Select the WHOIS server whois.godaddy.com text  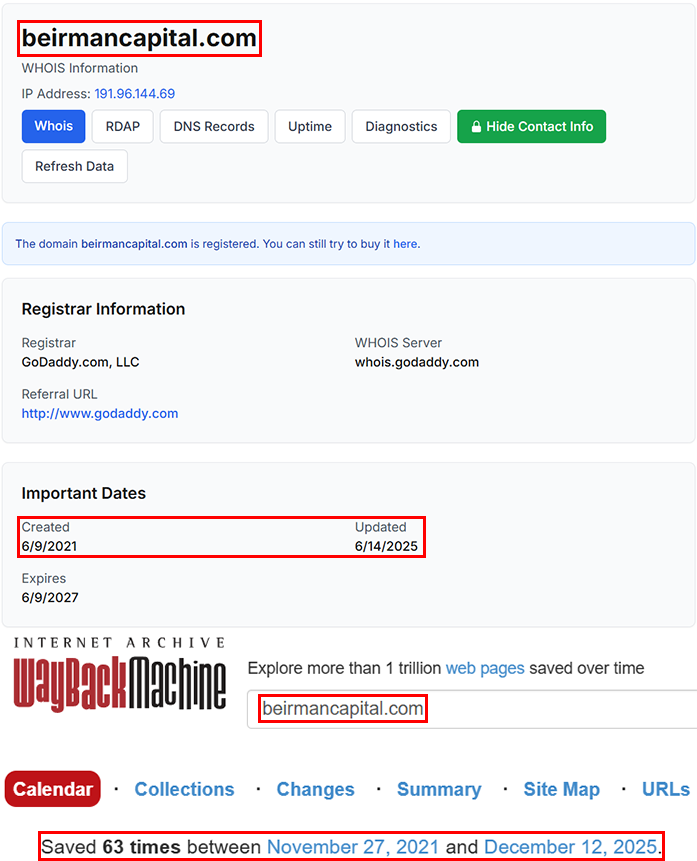point(417,362)
